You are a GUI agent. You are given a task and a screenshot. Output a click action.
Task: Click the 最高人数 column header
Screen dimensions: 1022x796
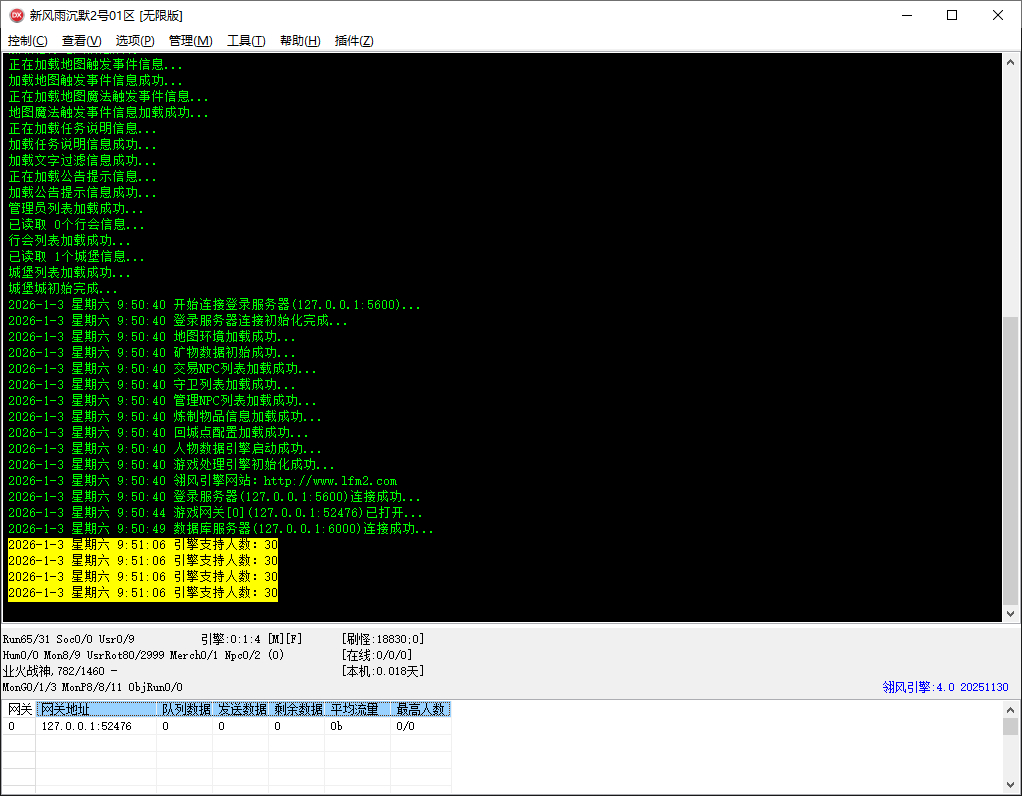[x=420, y=709]
